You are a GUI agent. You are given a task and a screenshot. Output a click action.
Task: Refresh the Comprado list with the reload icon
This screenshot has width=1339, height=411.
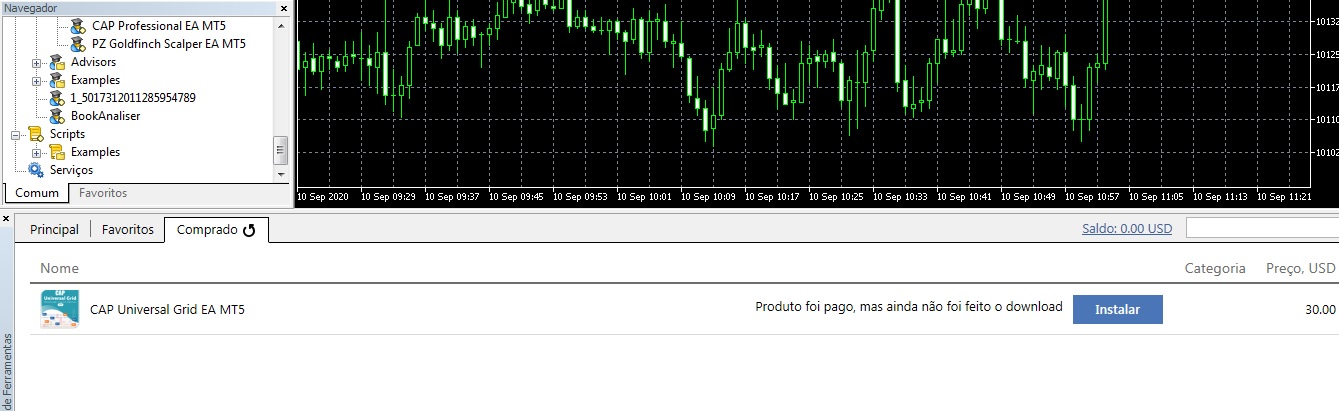pos(250,230)
